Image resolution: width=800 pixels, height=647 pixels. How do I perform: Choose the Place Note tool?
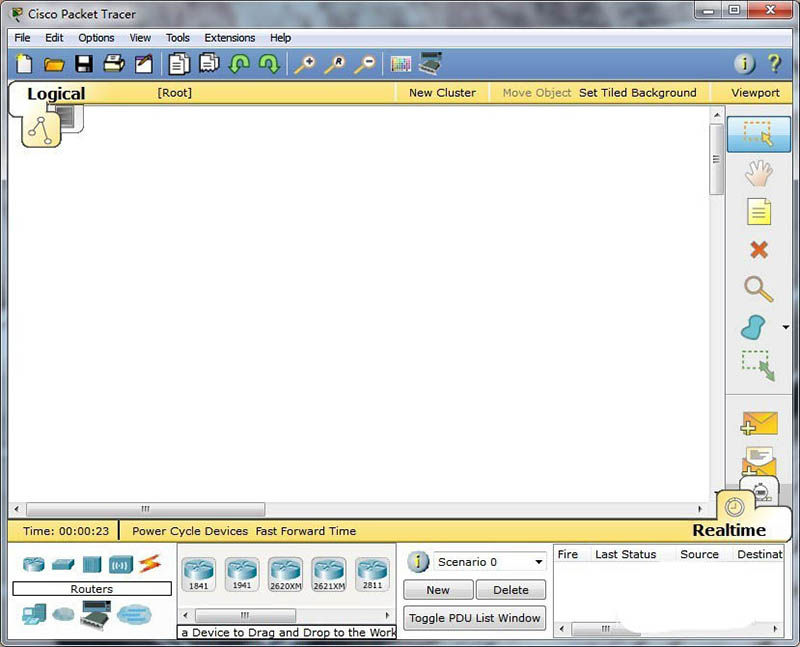click(x=759, y=212)
